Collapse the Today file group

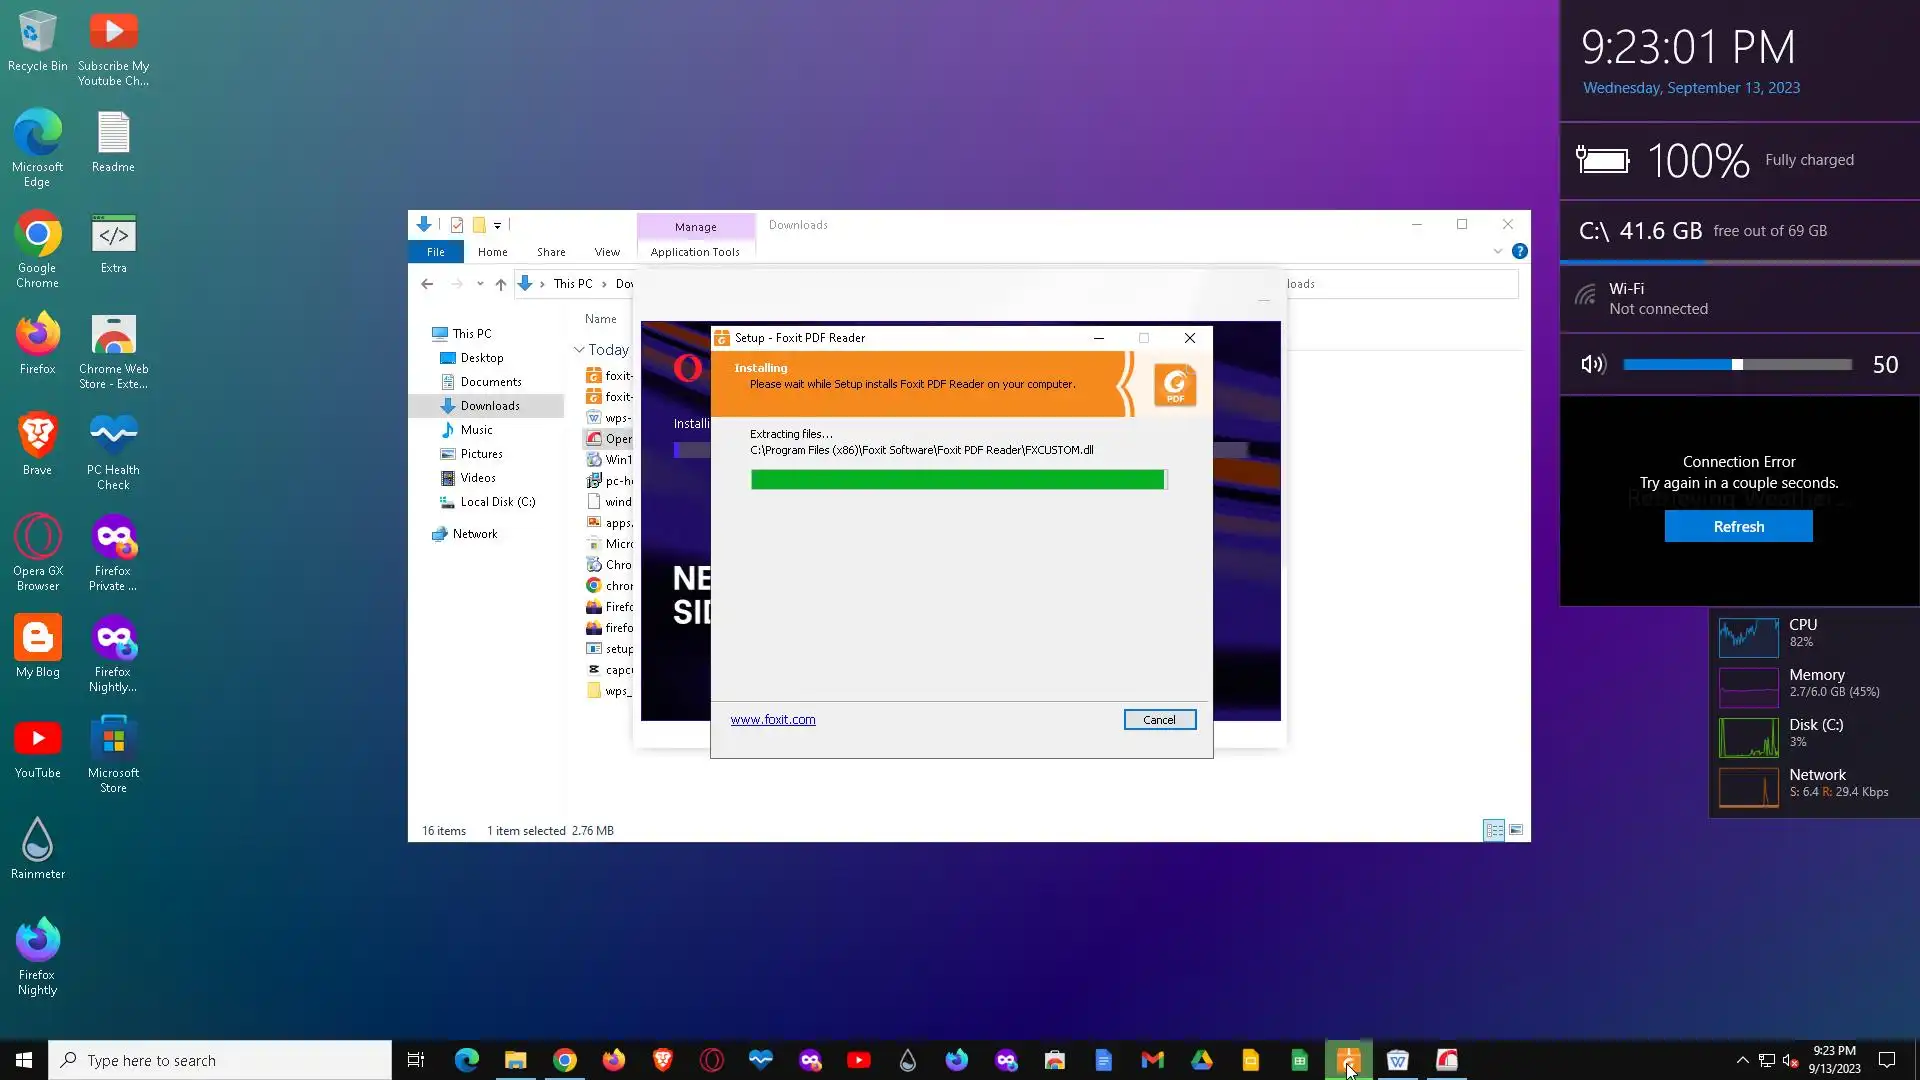click(x=579, y=350)
